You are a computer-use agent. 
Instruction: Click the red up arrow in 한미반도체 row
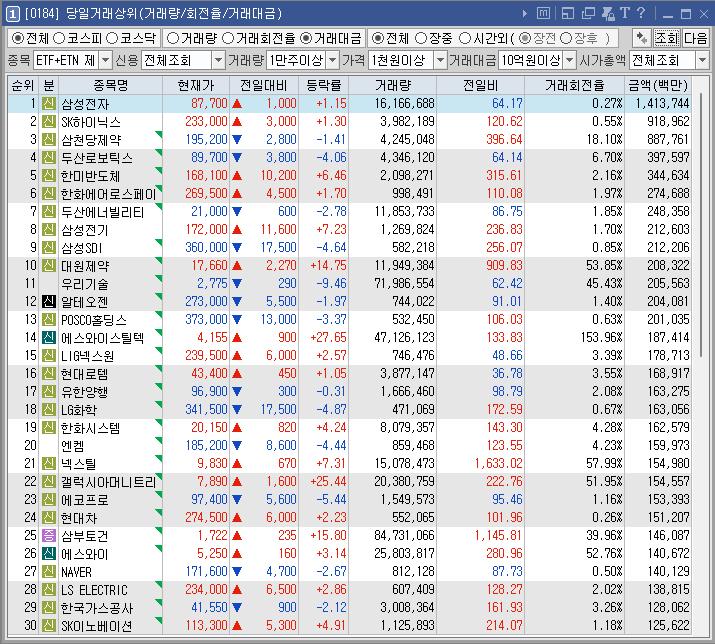coord(237,176)
